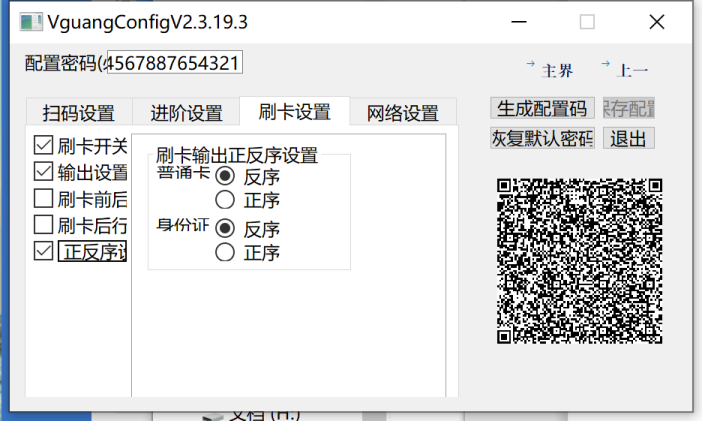The height and width of the screenshot is (421, 702).
Task: Select 正序 for 普通卡
Action: (x=225, y=200)
